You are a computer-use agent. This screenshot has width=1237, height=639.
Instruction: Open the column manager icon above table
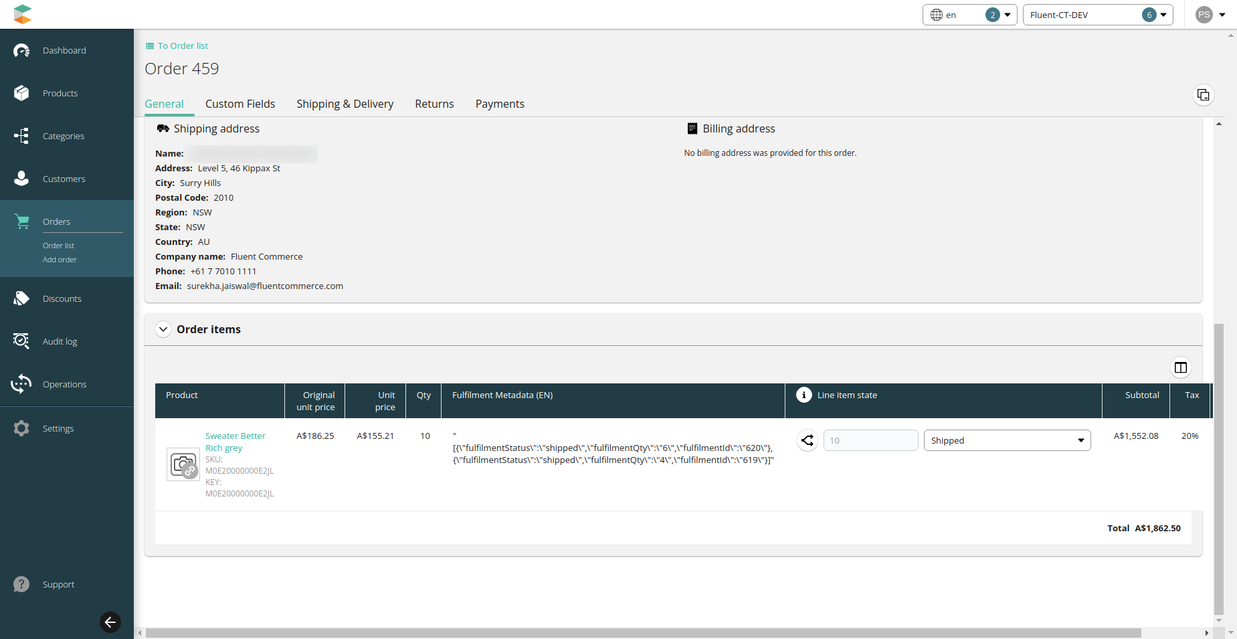tap(1180, 368)
